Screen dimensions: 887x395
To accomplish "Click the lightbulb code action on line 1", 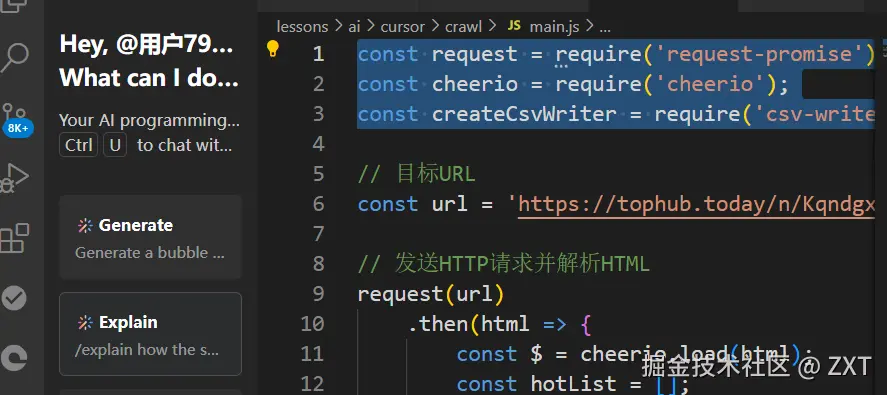I will tap(273, 49).
